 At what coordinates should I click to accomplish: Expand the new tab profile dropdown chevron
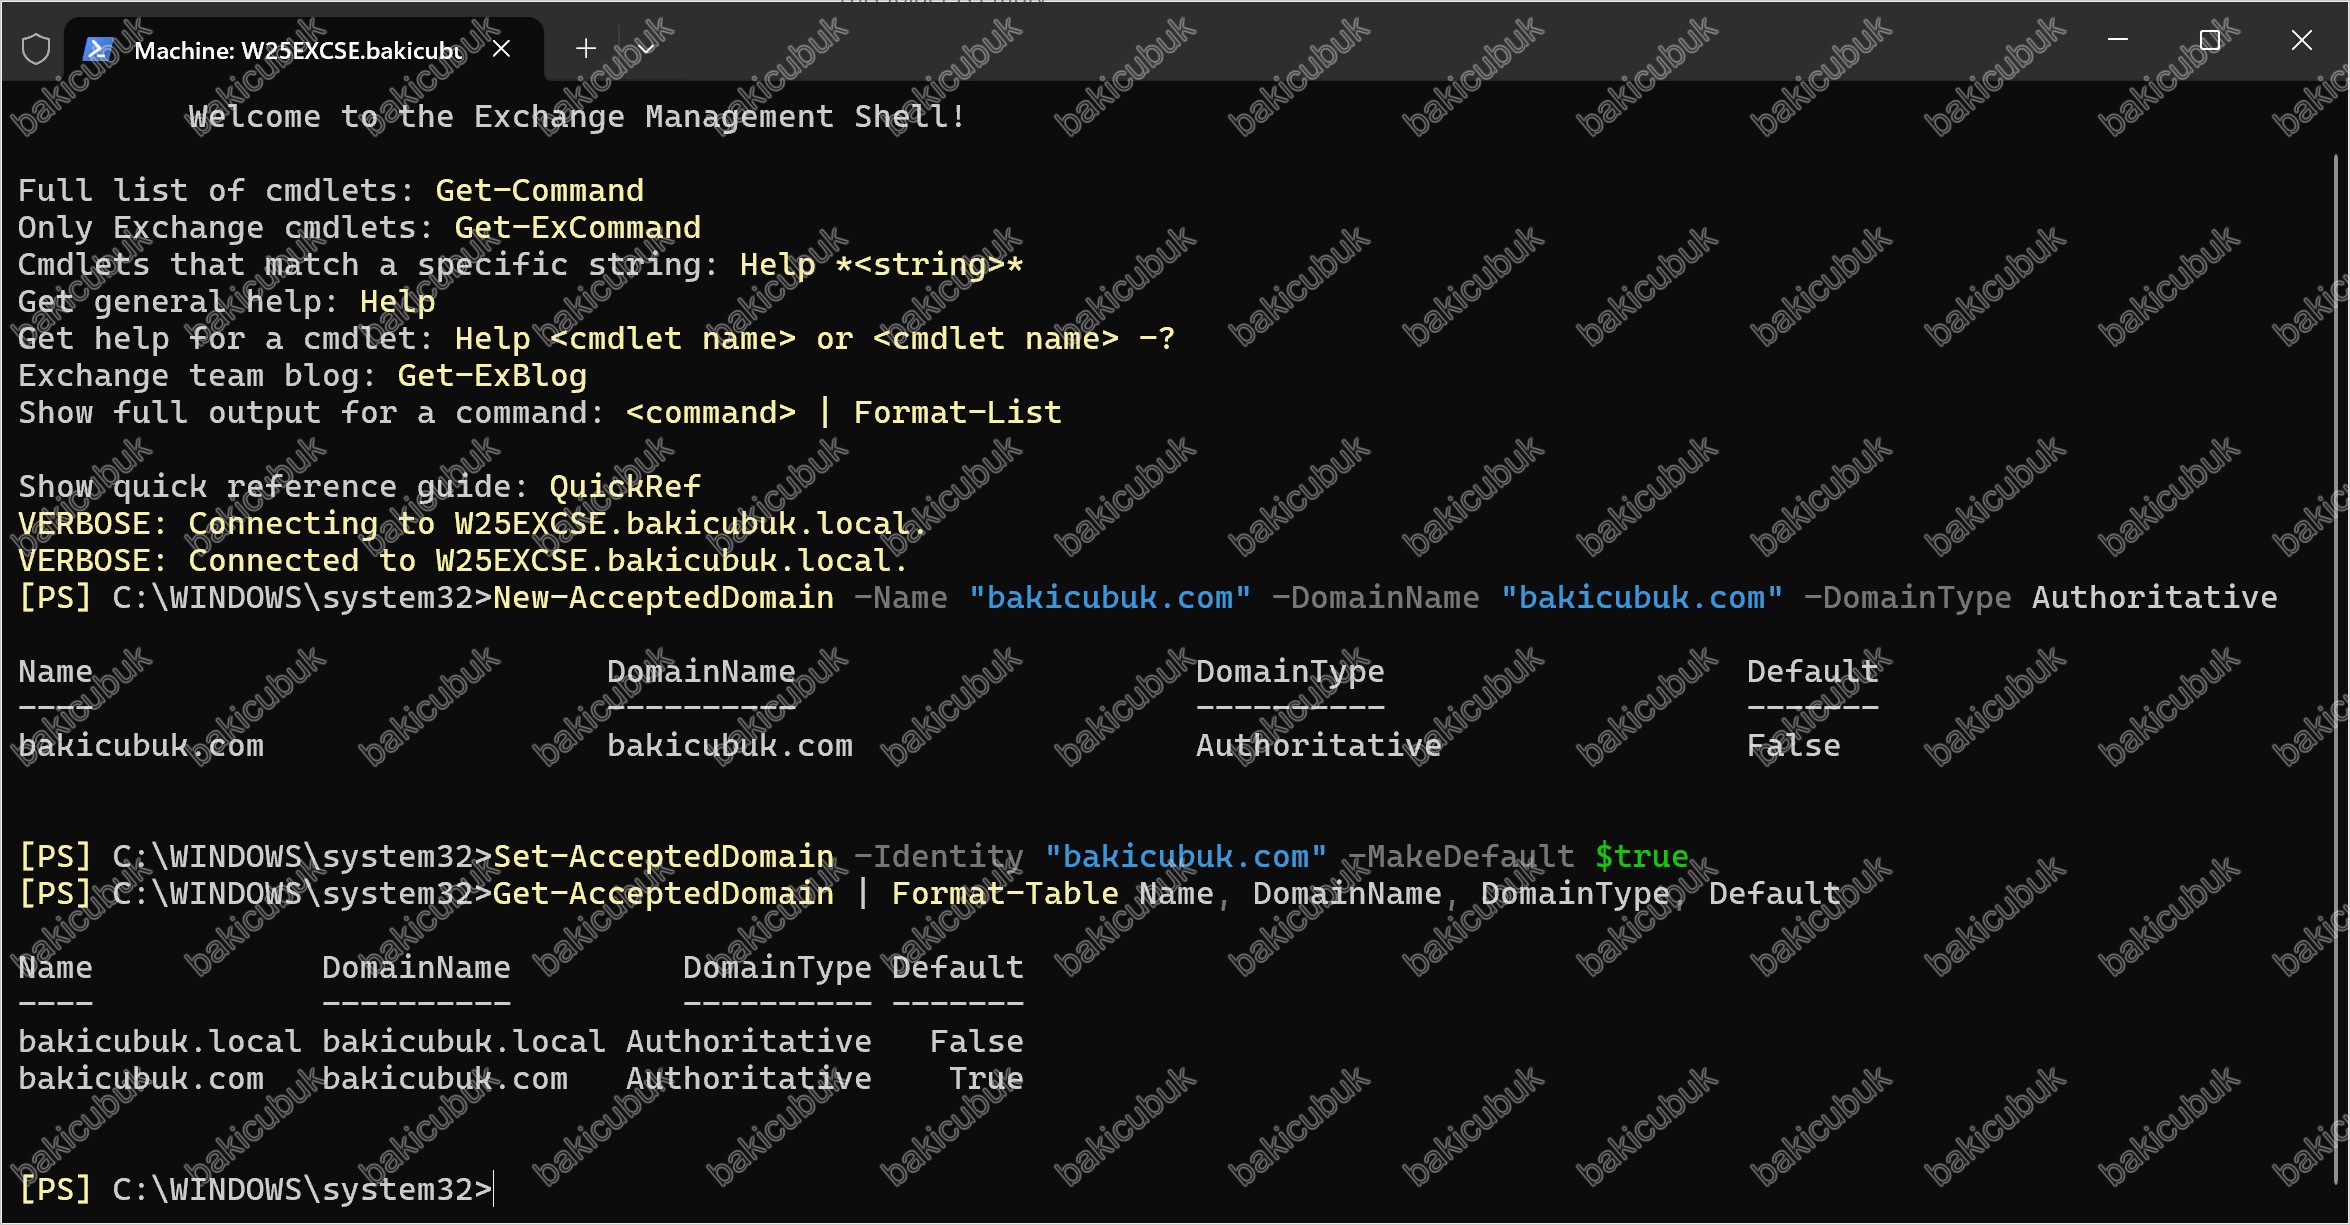647,48
